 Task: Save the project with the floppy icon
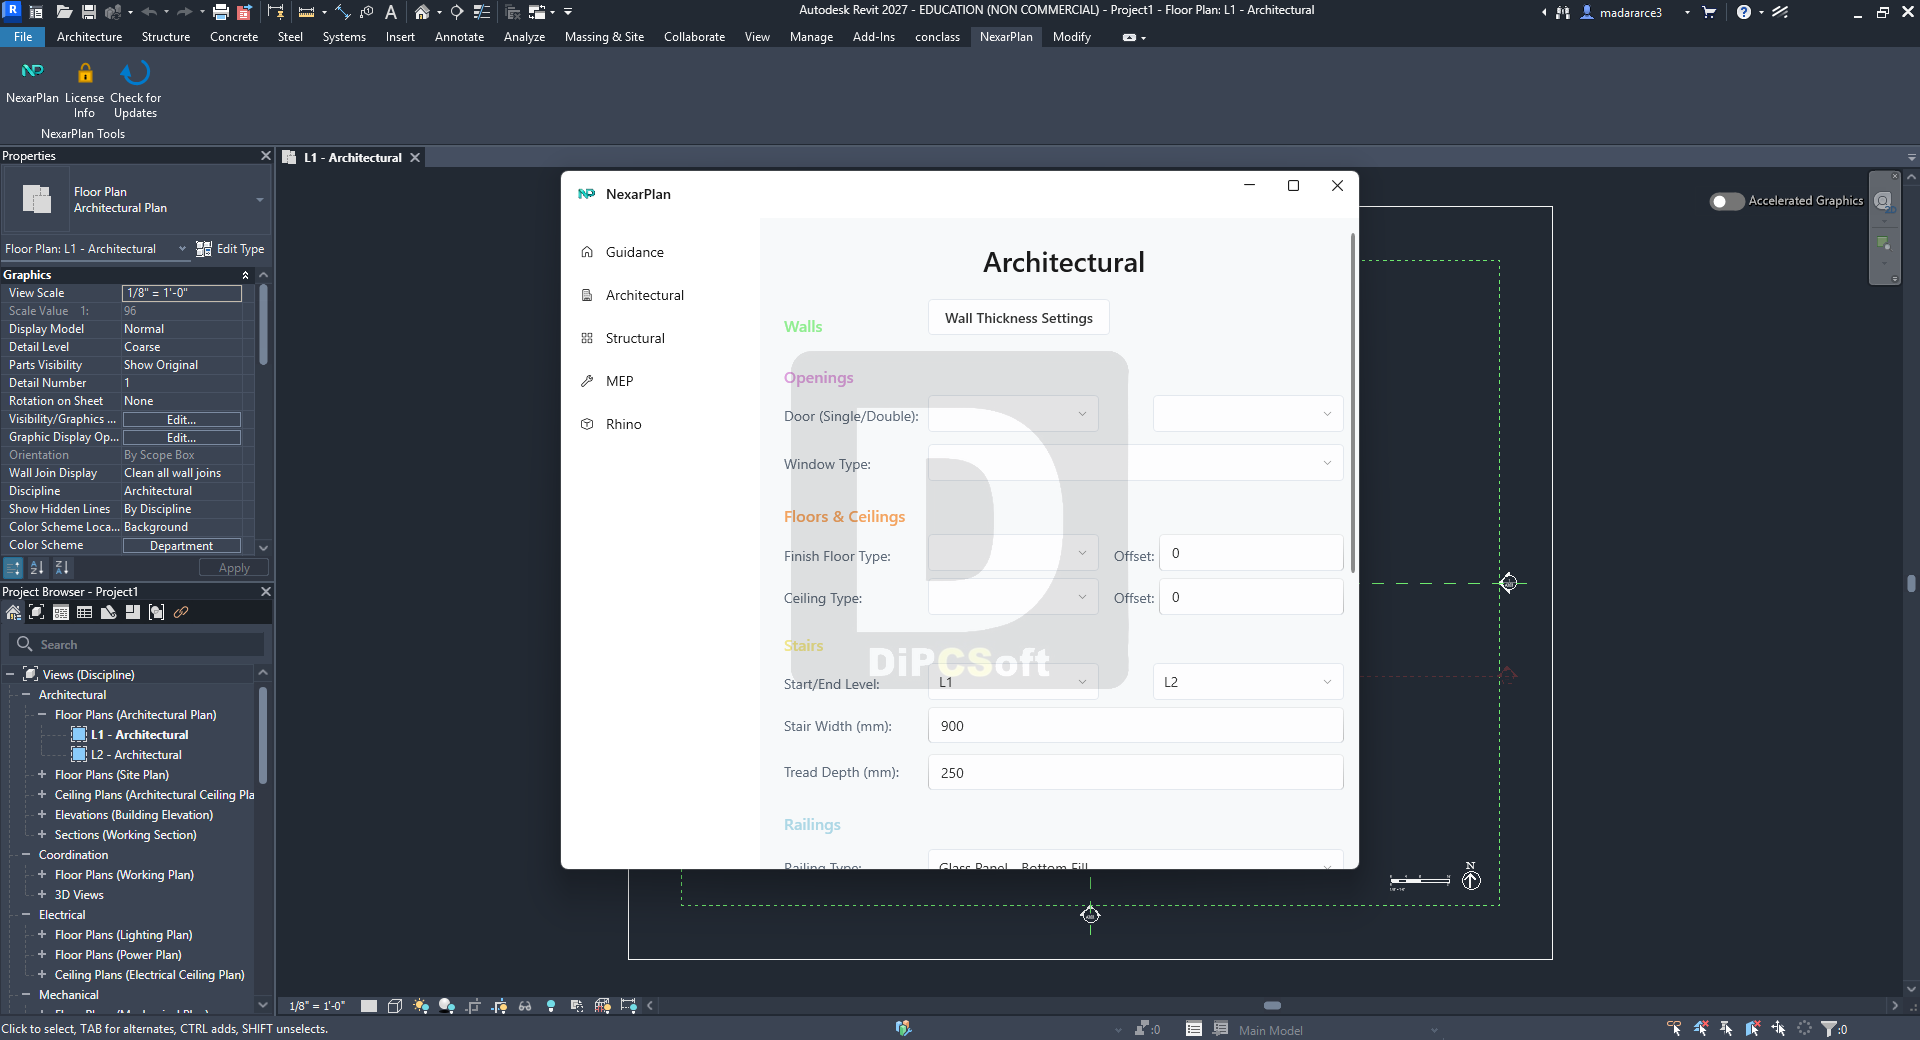pyautogui.click(x=89, y=12)
